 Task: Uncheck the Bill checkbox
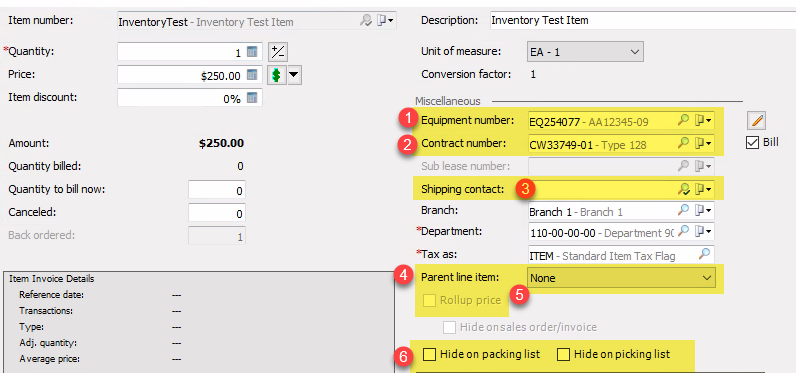[752, 143]
